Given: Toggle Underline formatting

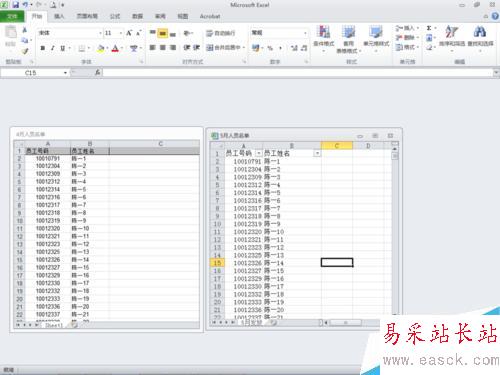Looking at the screenshot, I should pos(62,49).
